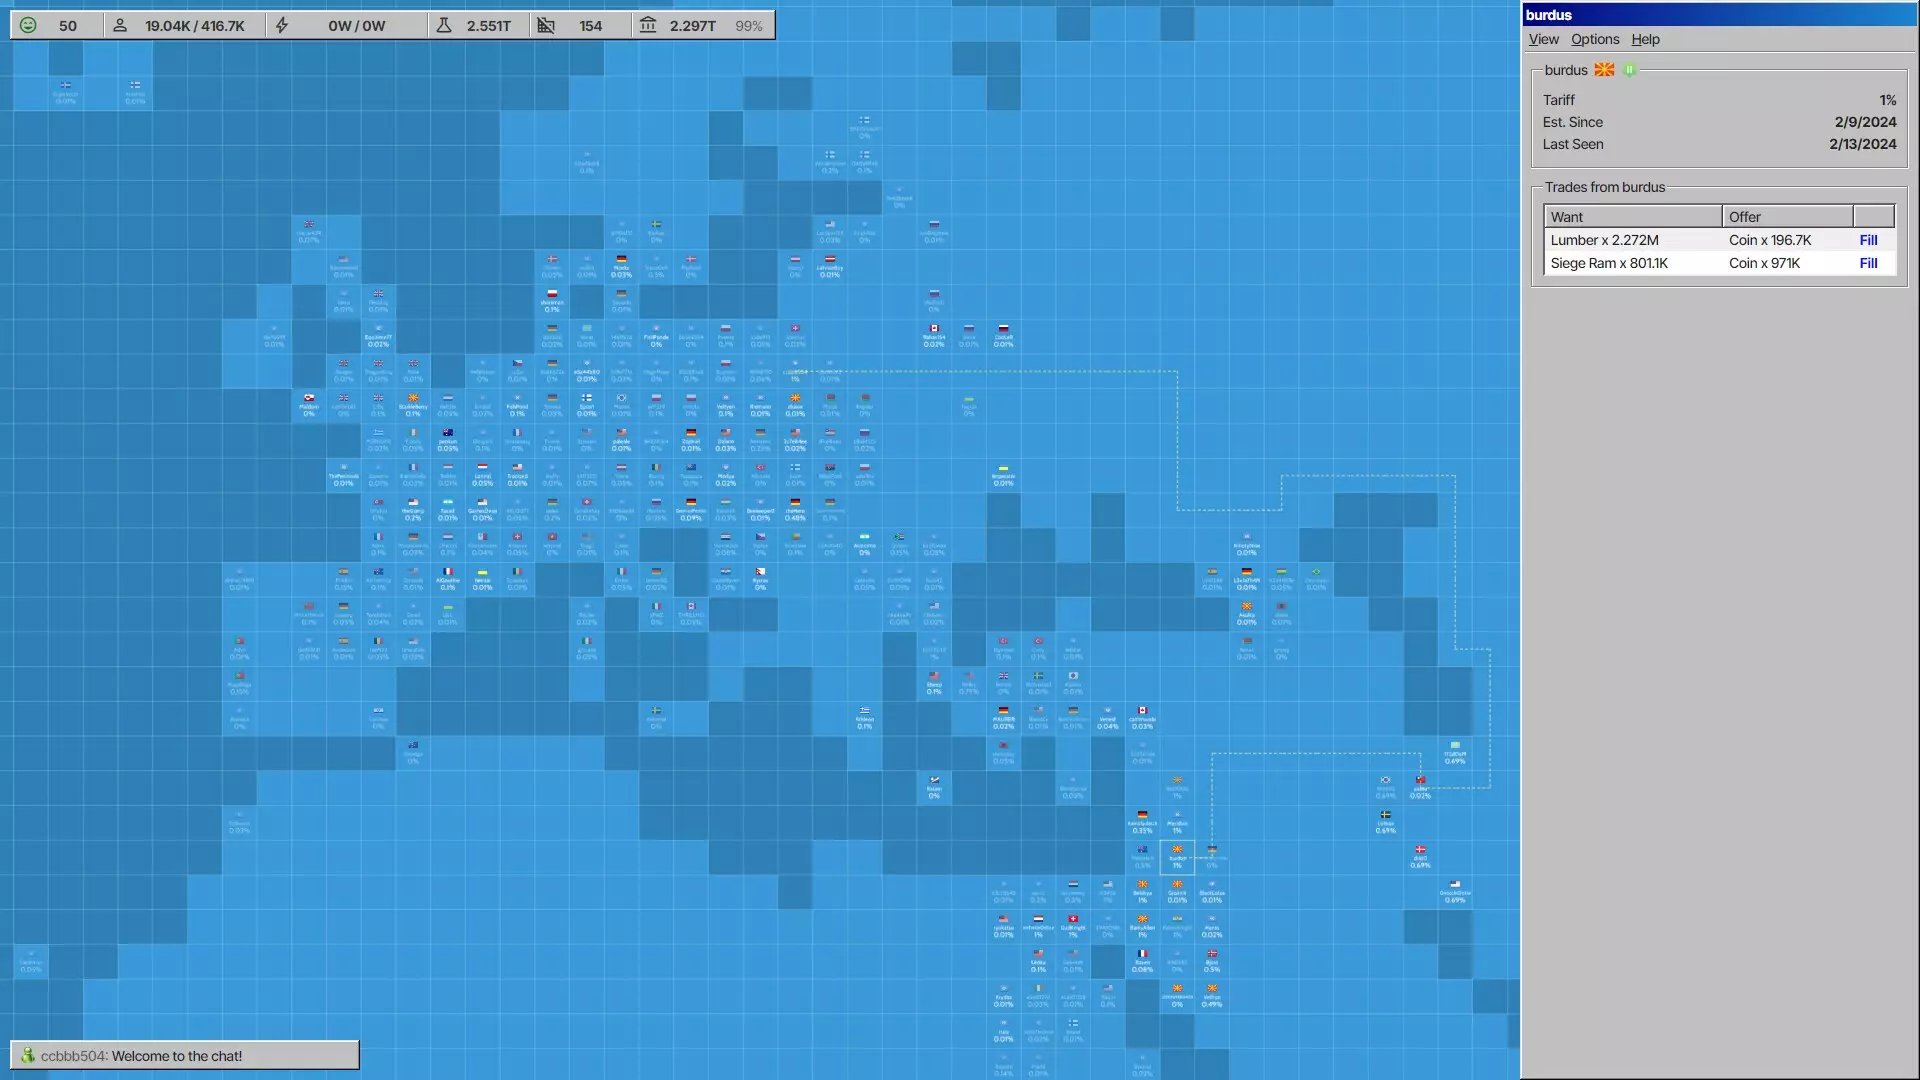Select the highlighted burdus map tile
Screen dimensions: 1920x1080
click(1177, 857)
